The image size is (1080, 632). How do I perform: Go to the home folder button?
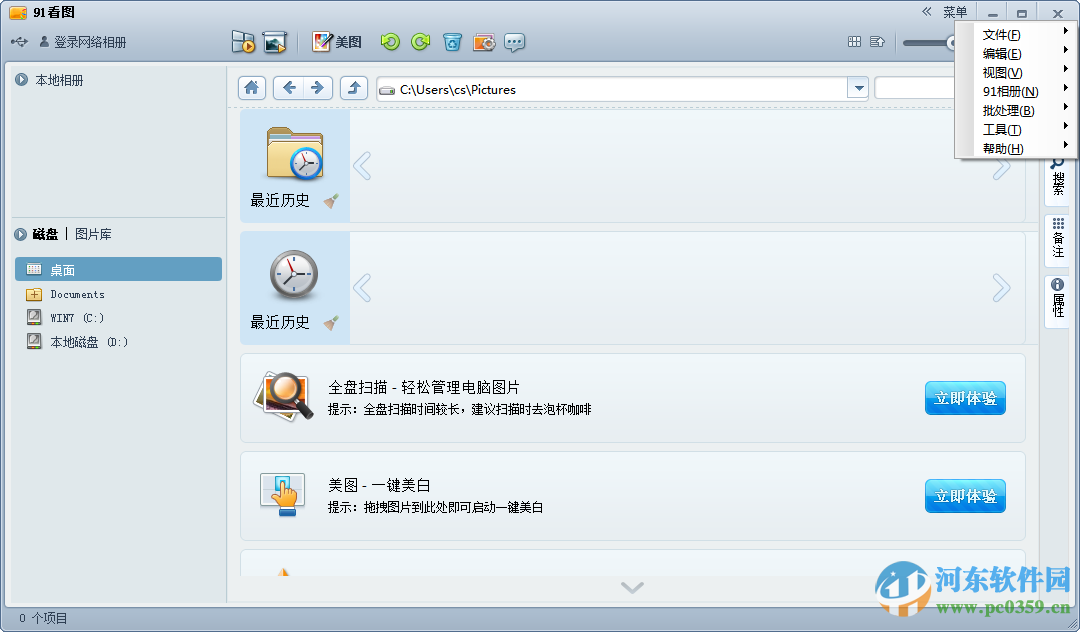[x=251, y=88]
